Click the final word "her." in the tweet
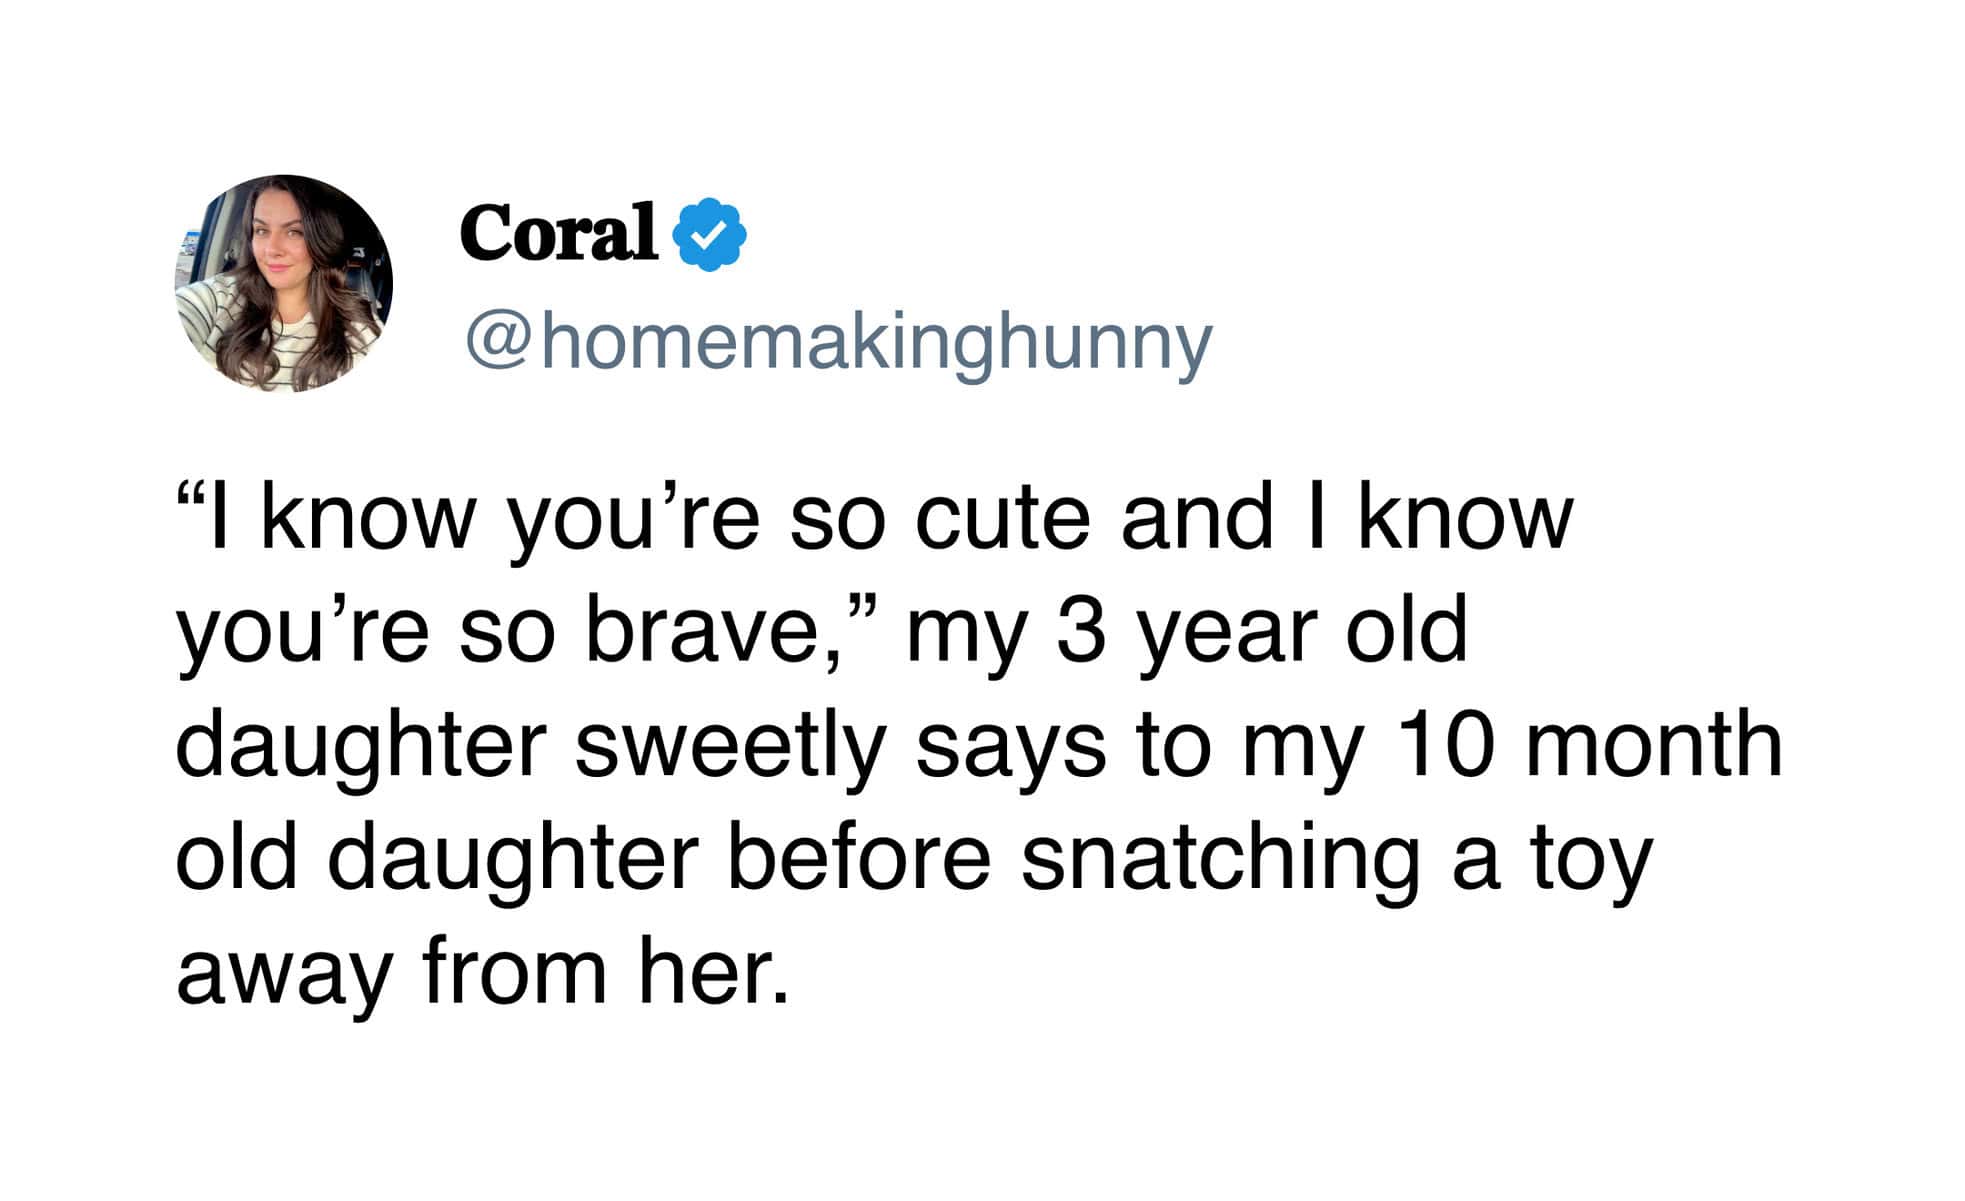 714,972
